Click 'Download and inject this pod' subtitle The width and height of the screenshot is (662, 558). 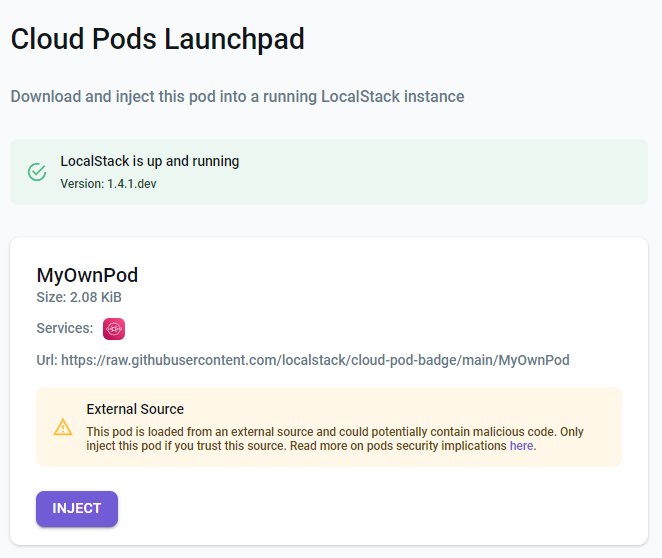coord(237,97)
